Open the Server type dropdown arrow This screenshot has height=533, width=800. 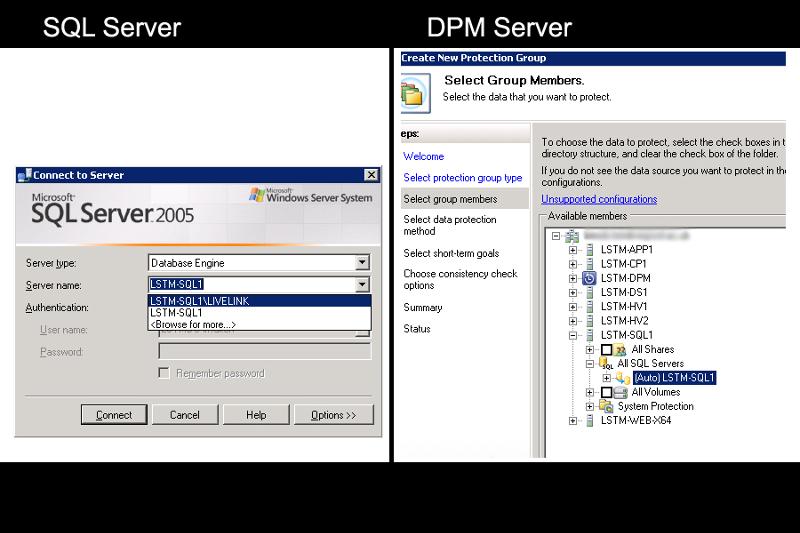362,263
